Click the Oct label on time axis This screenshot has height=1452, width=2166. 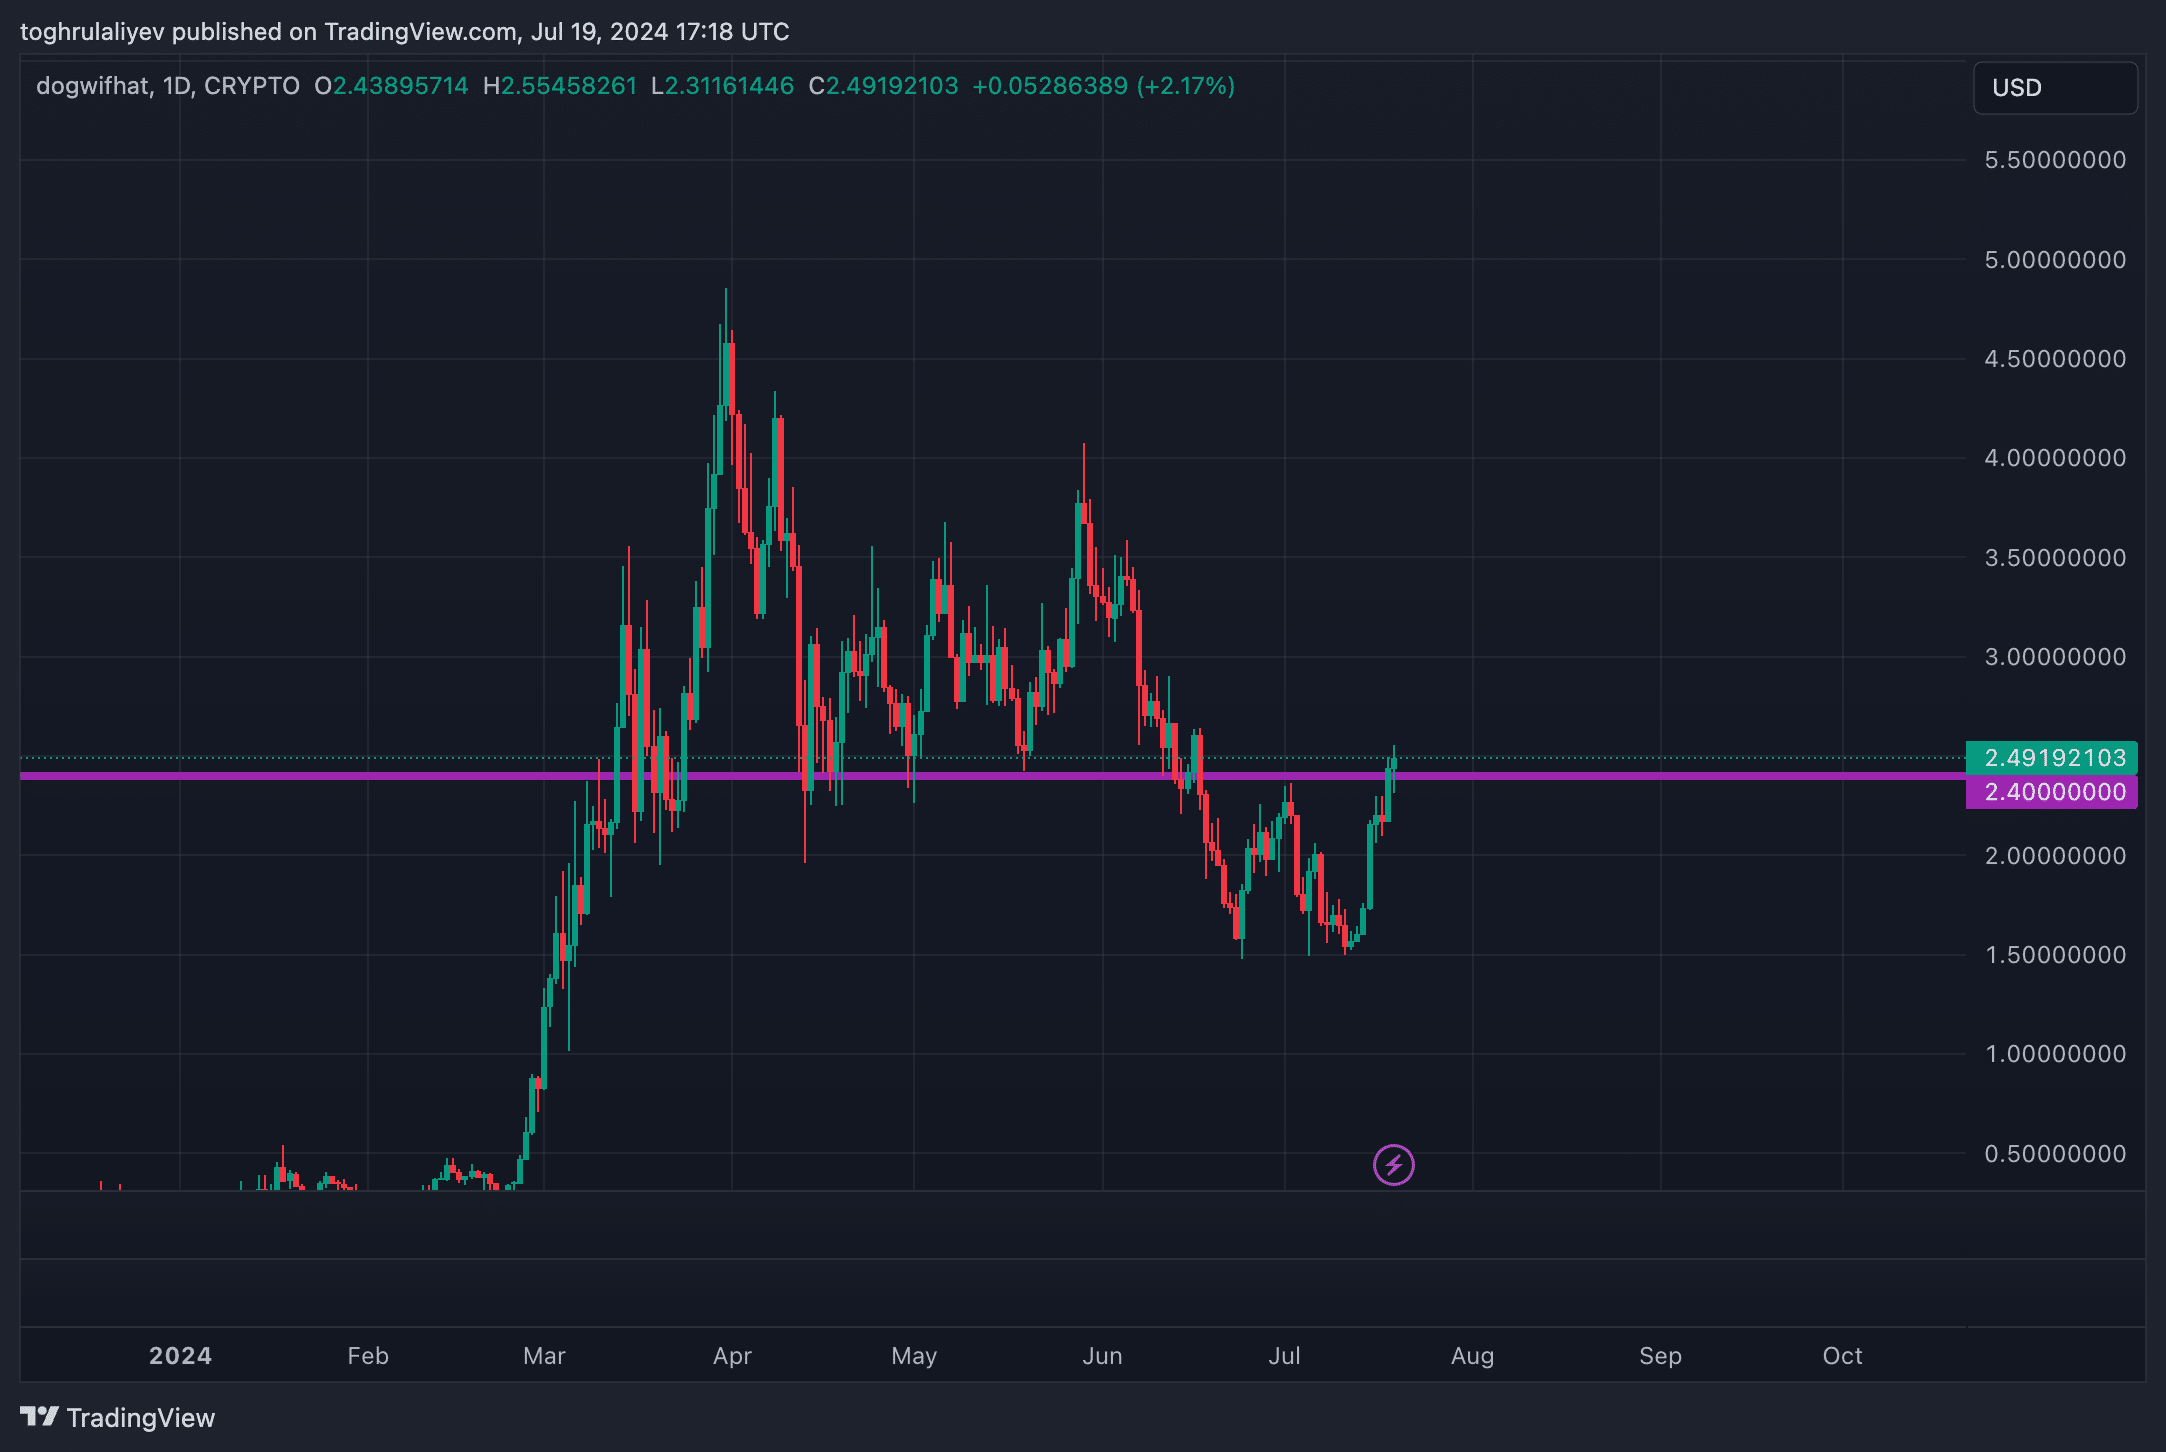tap(1842, 1356)
